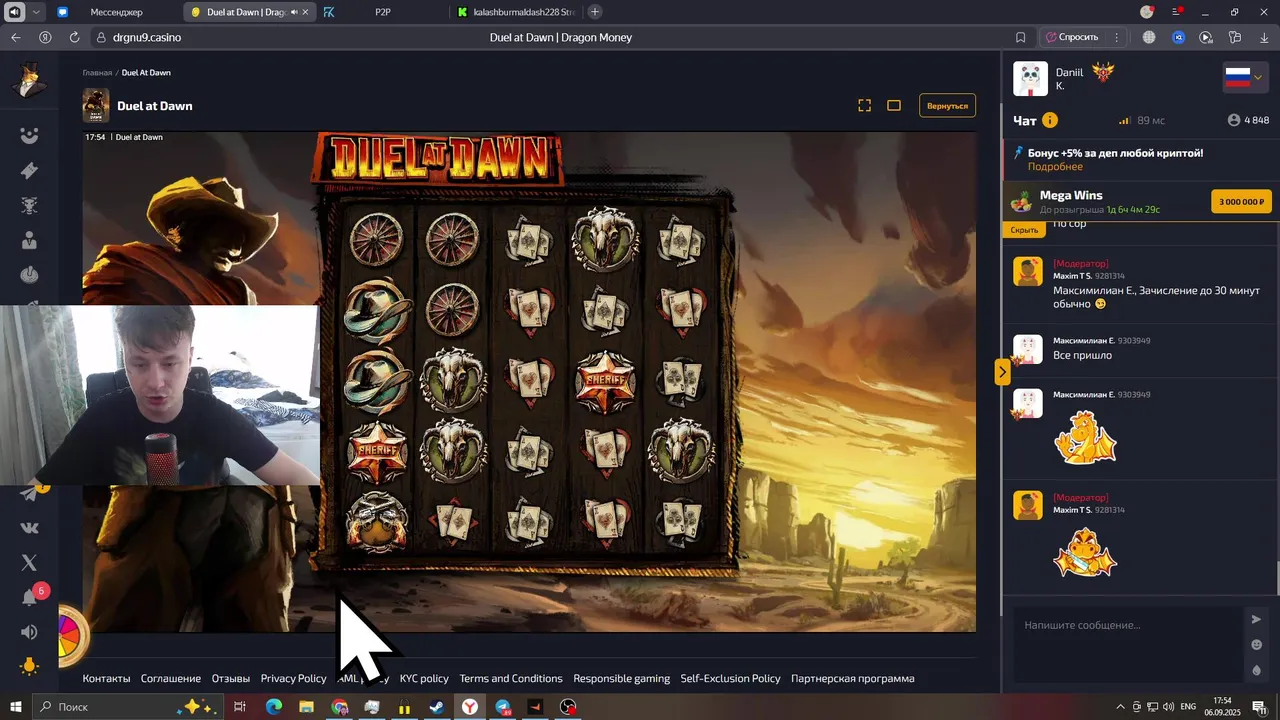Open the ticket icon in left sidebar
Viewport: 1280px width, 720px height.
coord(30,171)
